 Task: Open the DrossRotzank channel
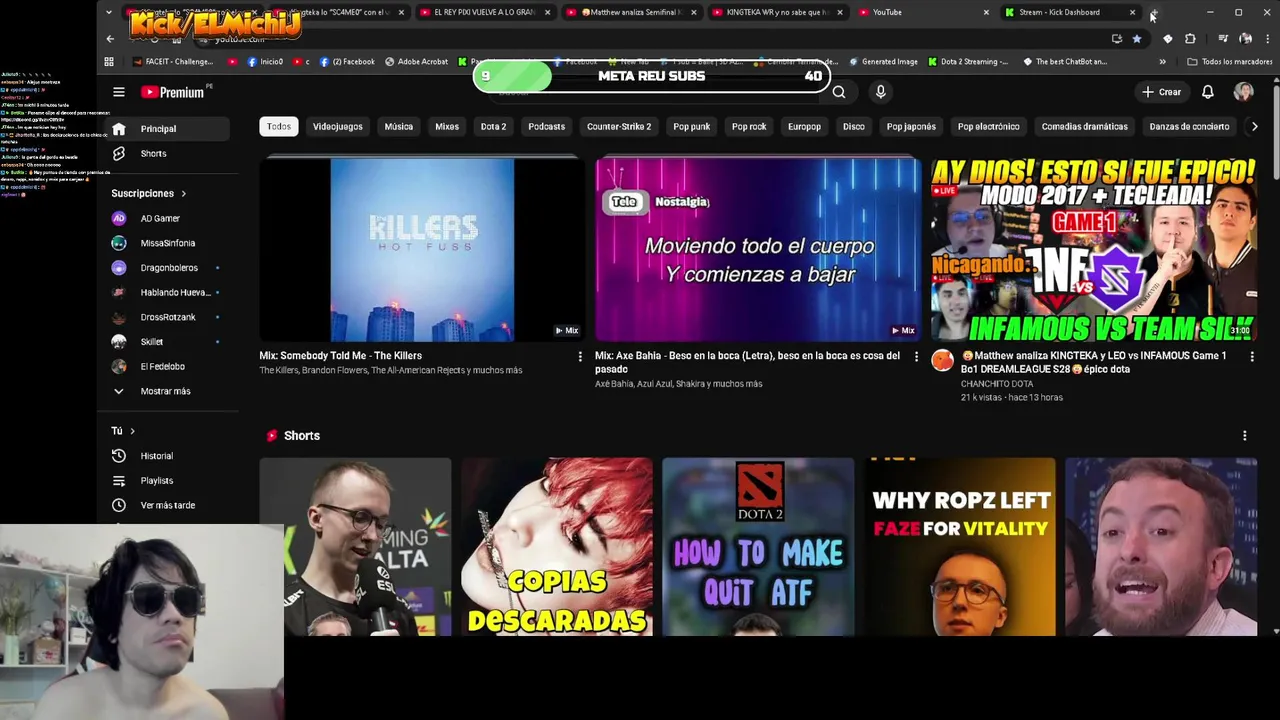tap(167, 317)
